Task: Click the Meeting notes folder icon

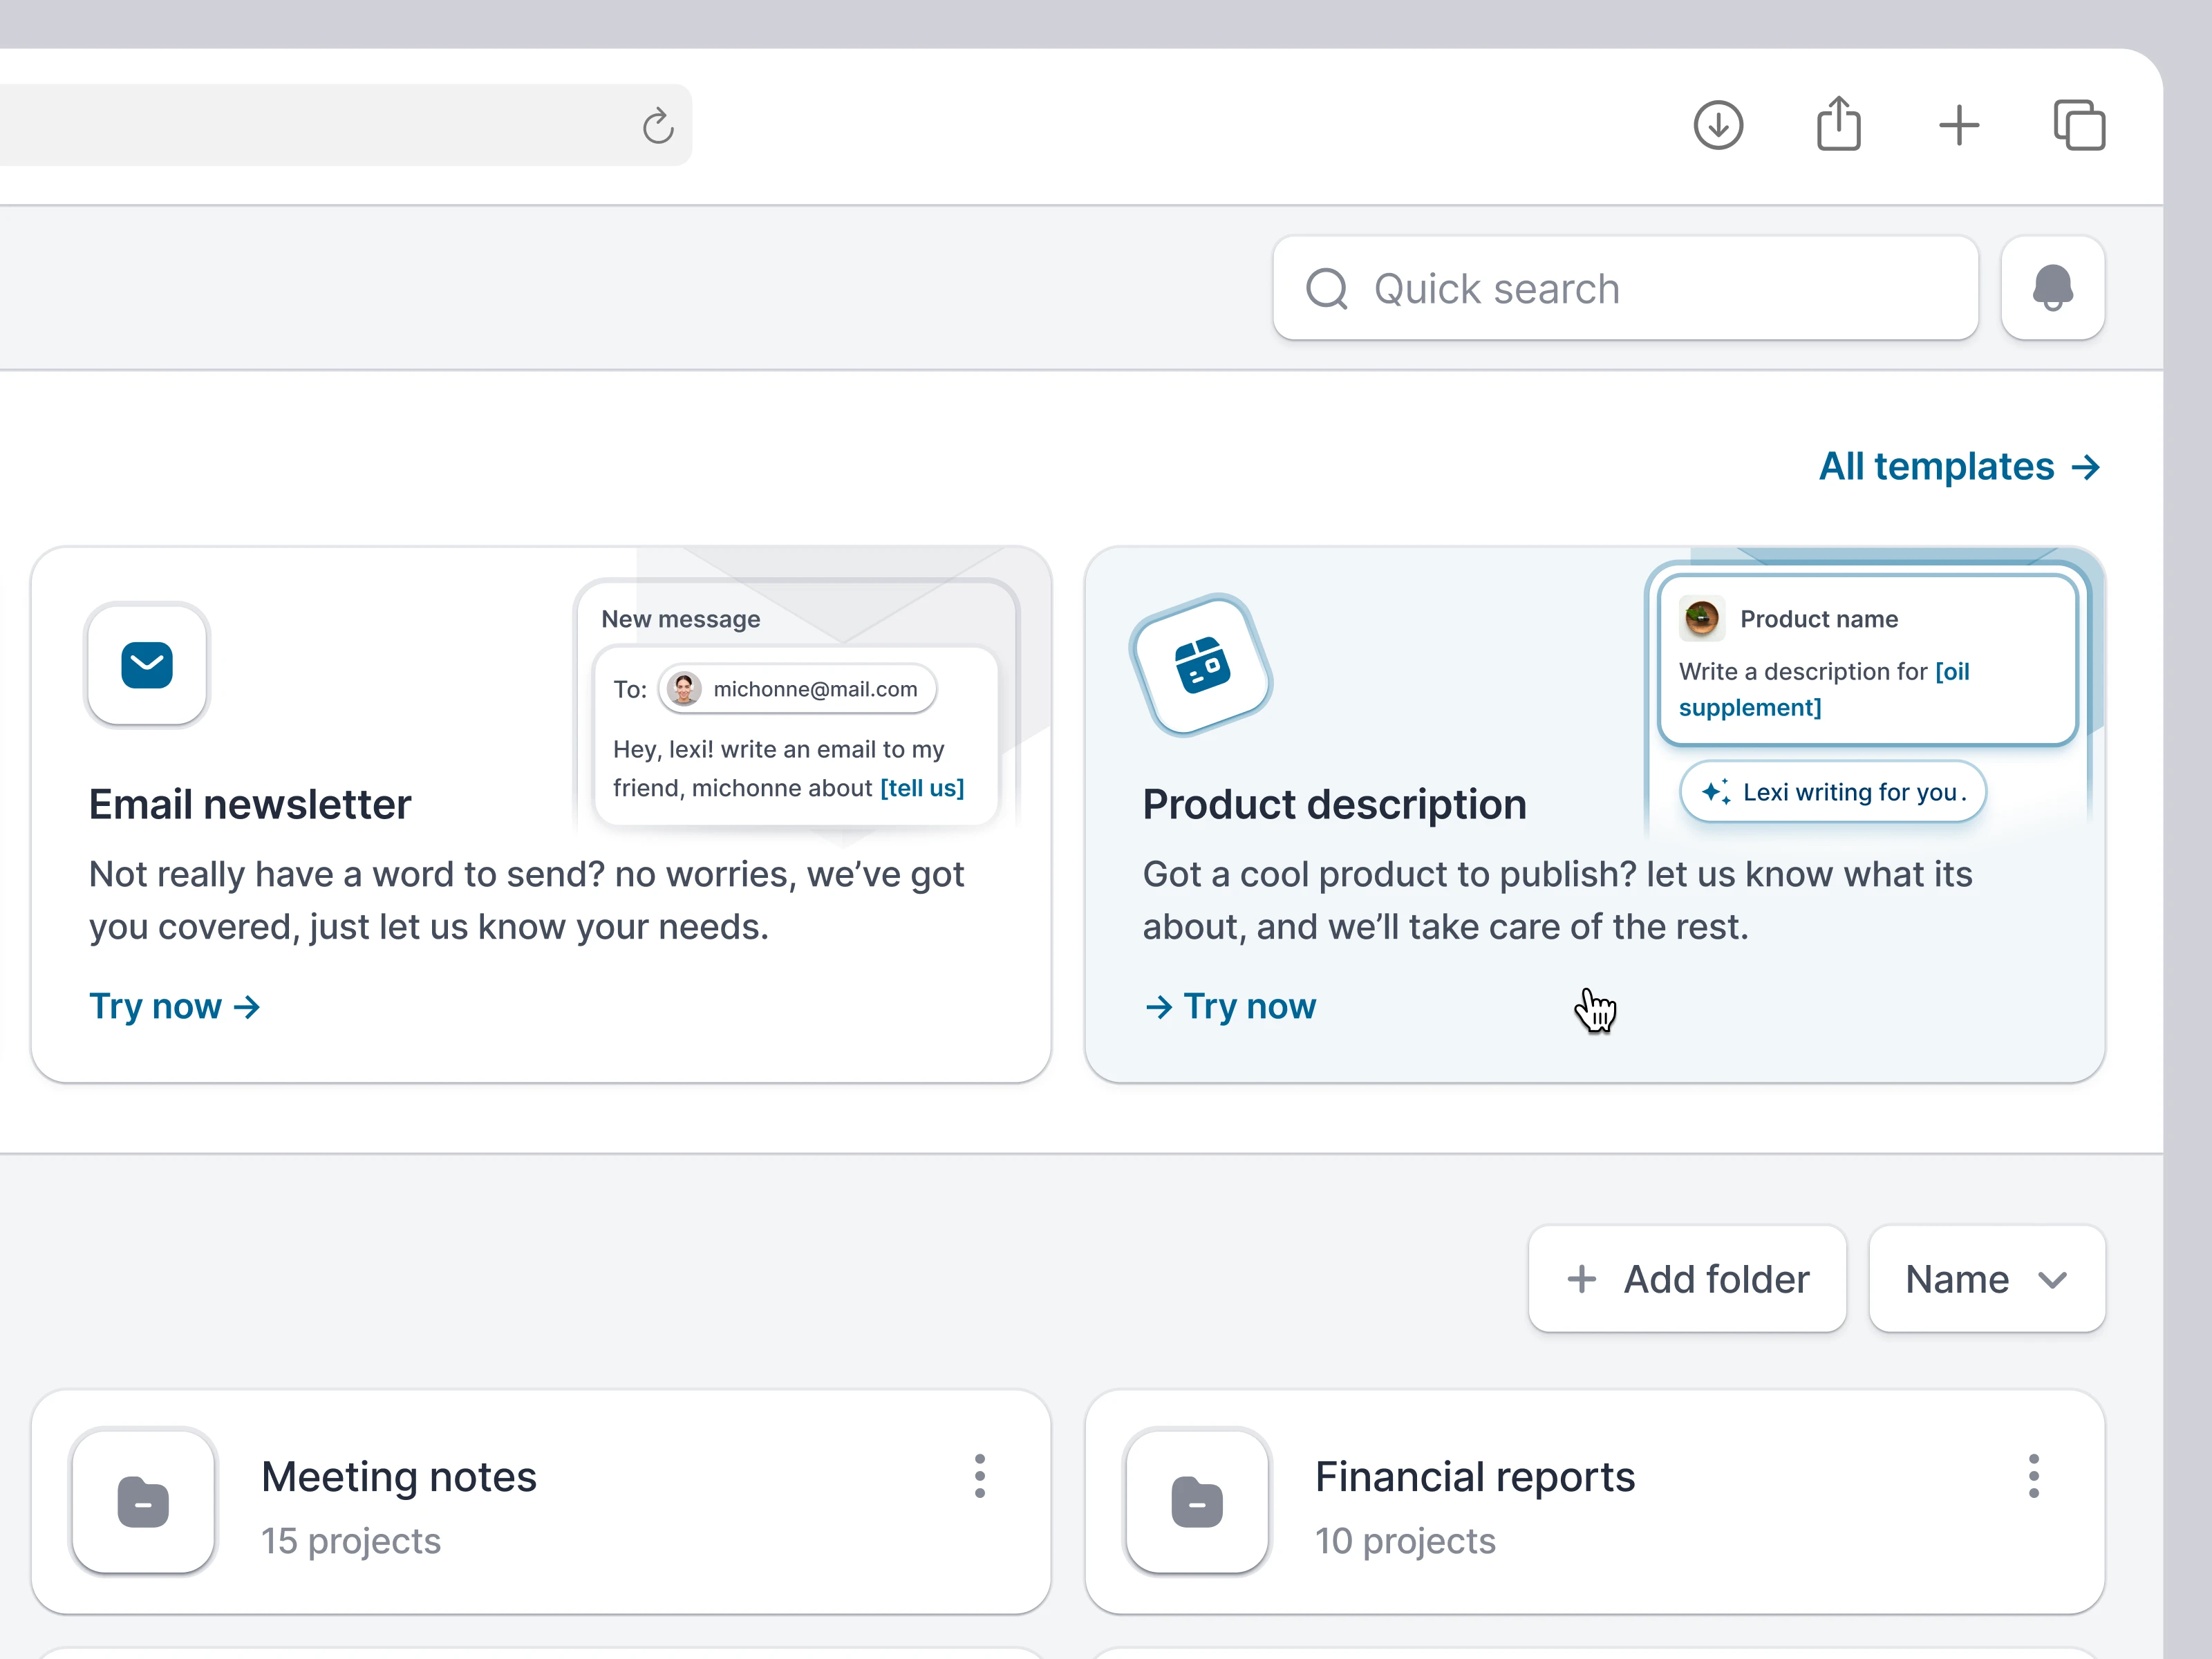Action: [x=144, y=1501]
